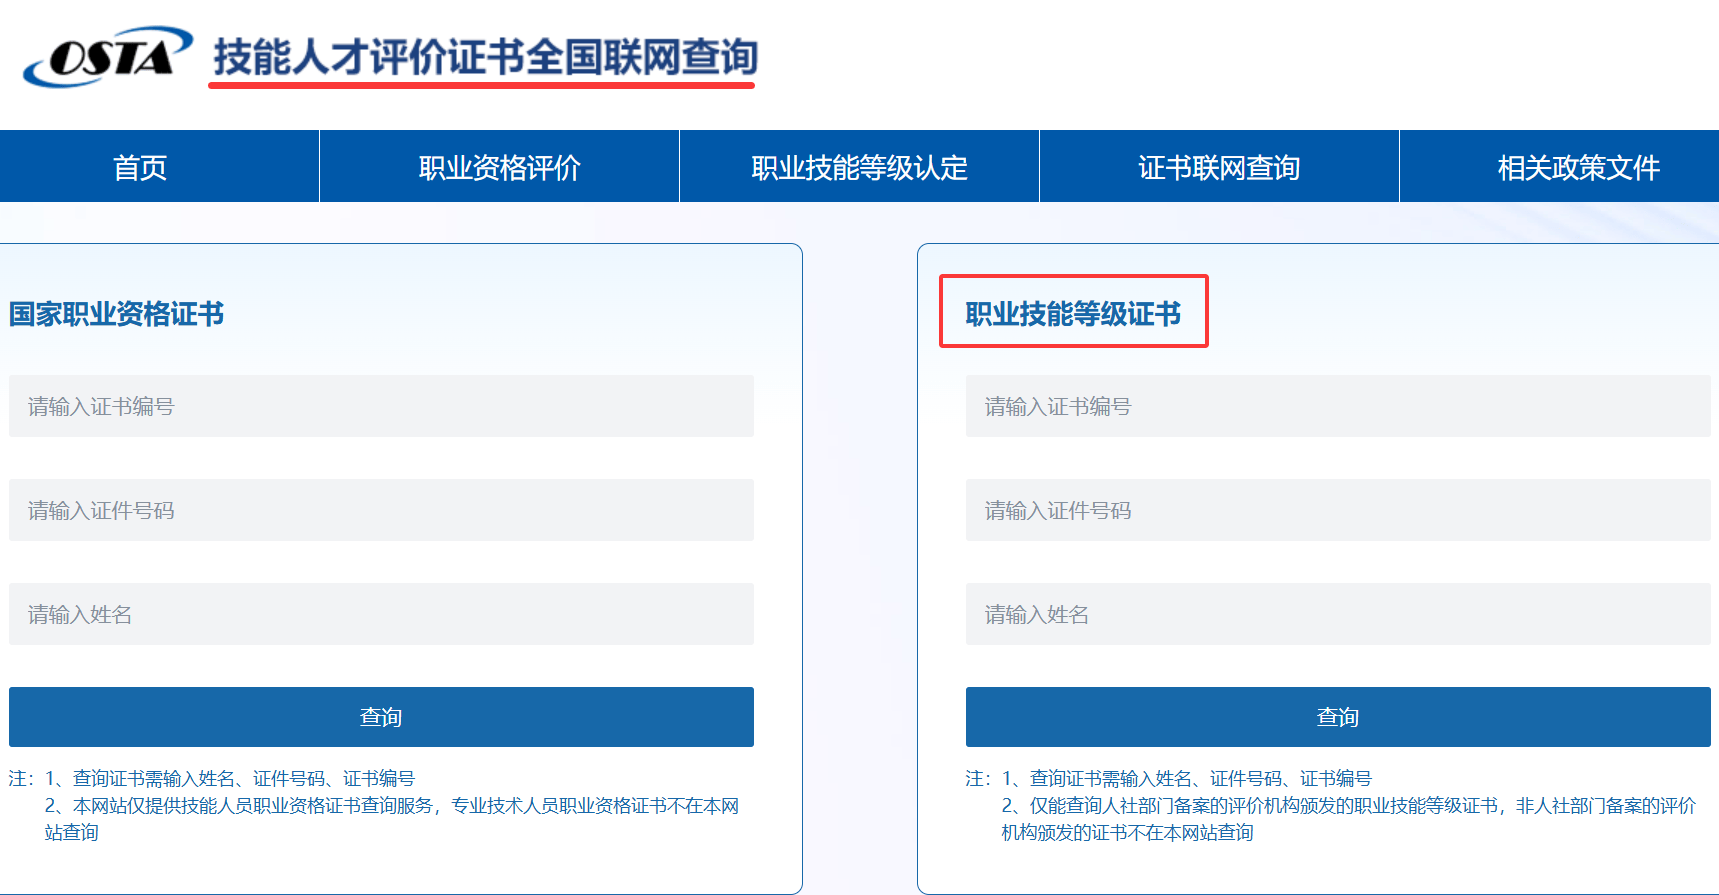Screen dimensions: 1719x895
Task: Click the site title 技能人才评价证书全国联网查询
Action: [x=484, y=57]
